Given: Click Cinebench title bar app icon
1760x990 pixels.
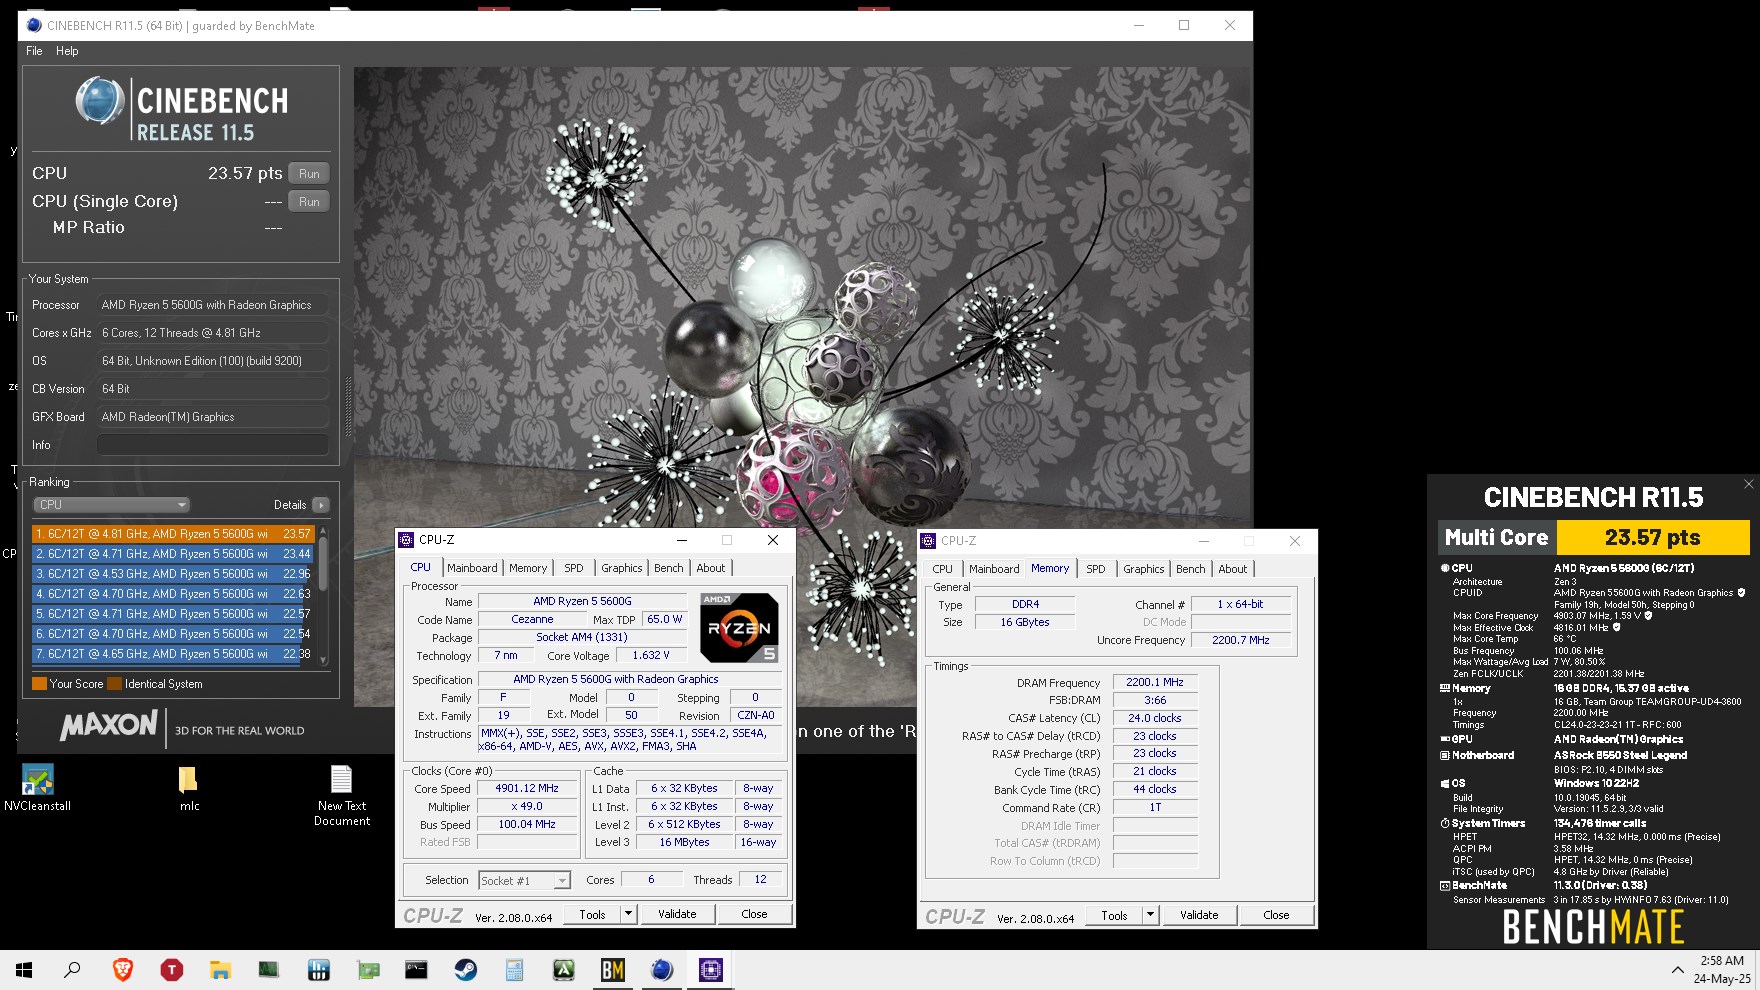Looking at the screenshot, I should (34, 25).
